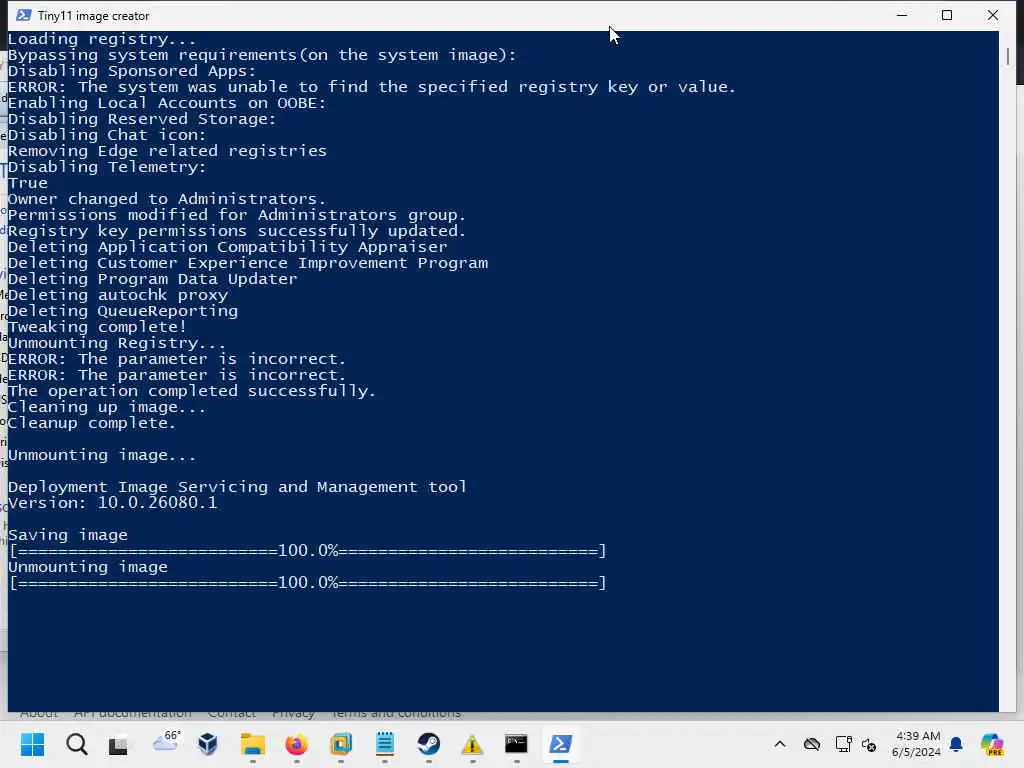The height and width of the screenshot is (768, 1024).
Task: Click 'Owner changed to Administrators.' line
Action: tap(167, 199)
